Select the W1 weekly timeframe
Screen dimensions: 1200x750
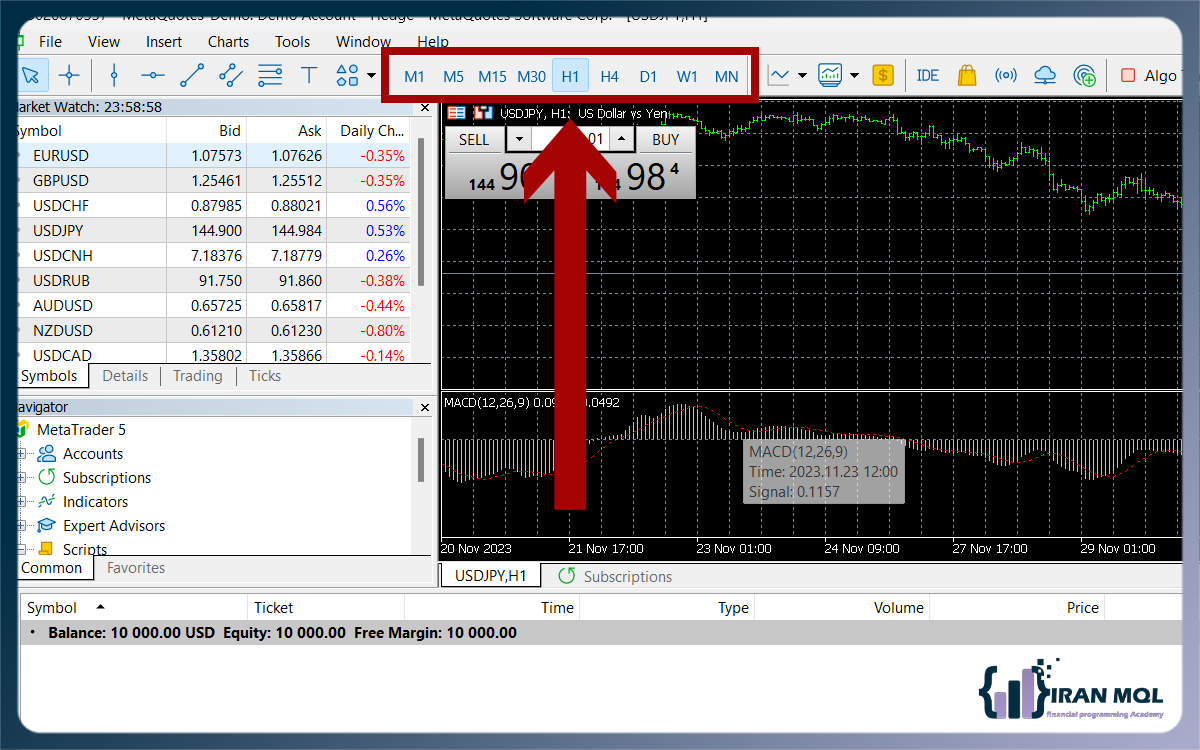point(687,76)
